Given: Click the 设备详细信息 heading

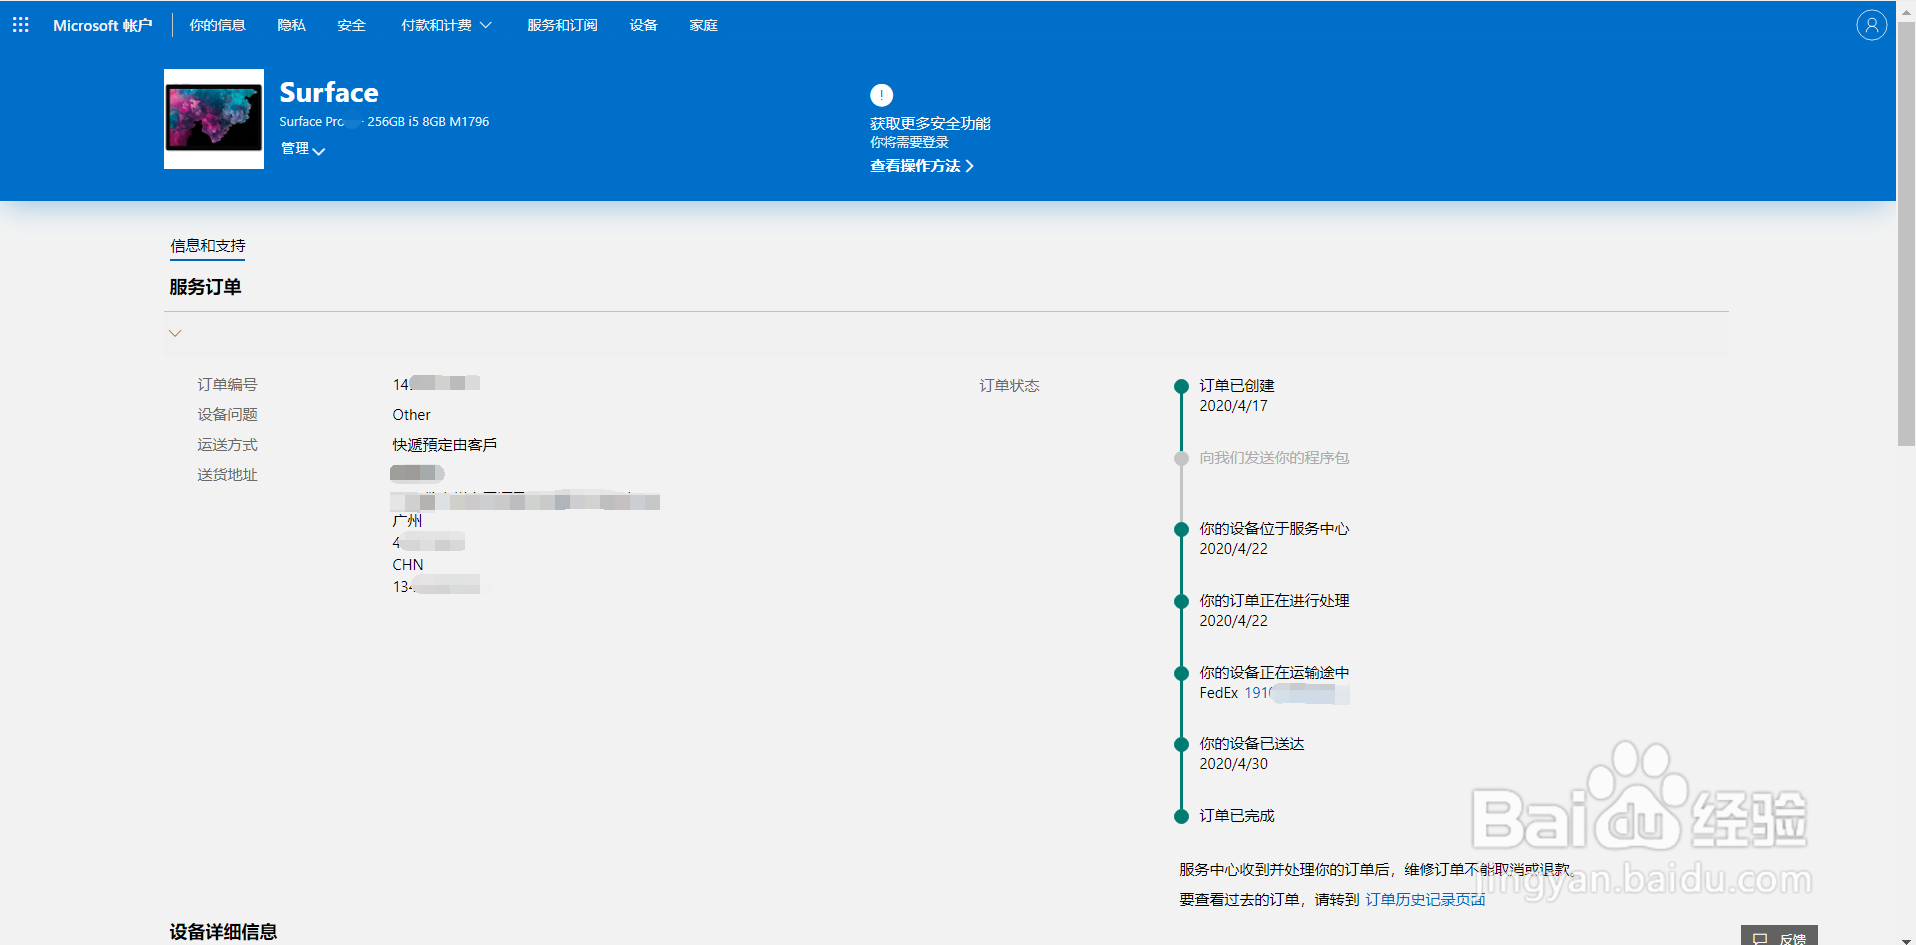Looking at the screenshot, I should click(223, 932).
